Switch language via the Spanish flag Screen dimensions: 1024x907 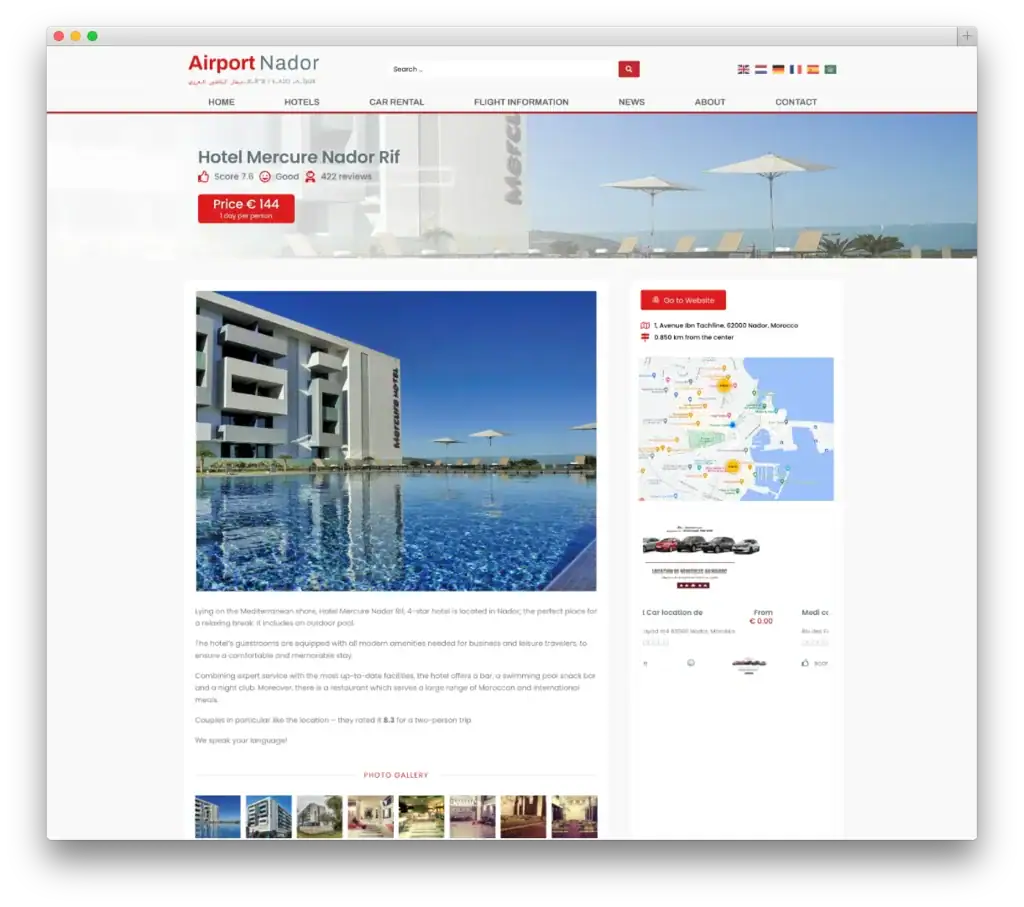tap(812, 69)
